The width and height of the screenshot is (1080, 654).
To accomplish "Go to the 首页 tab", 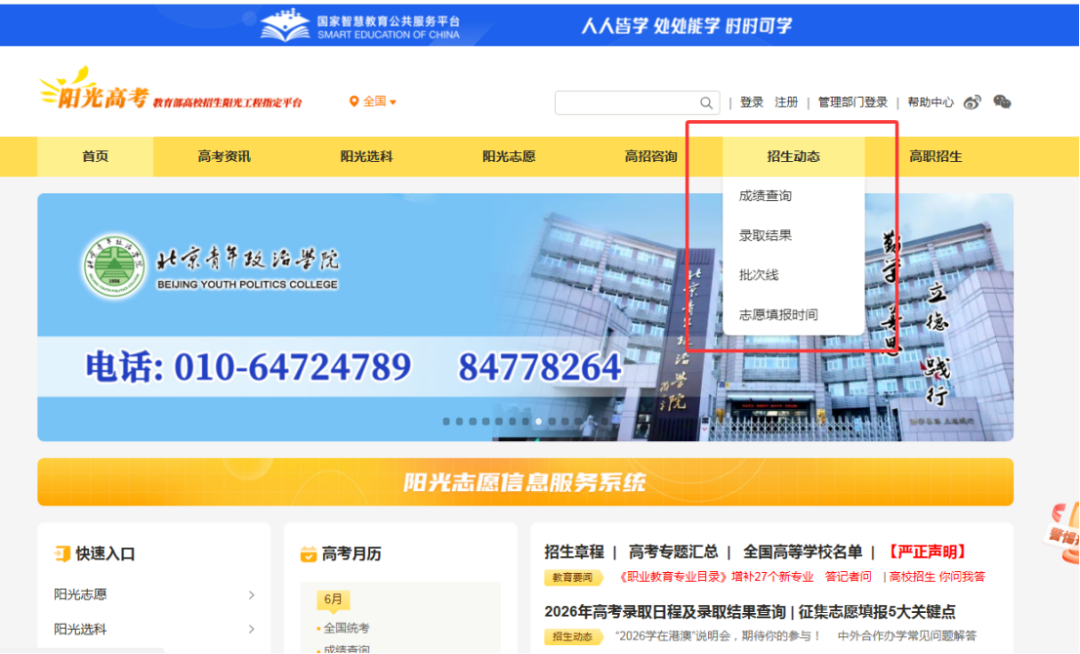I will coord(95,156).
